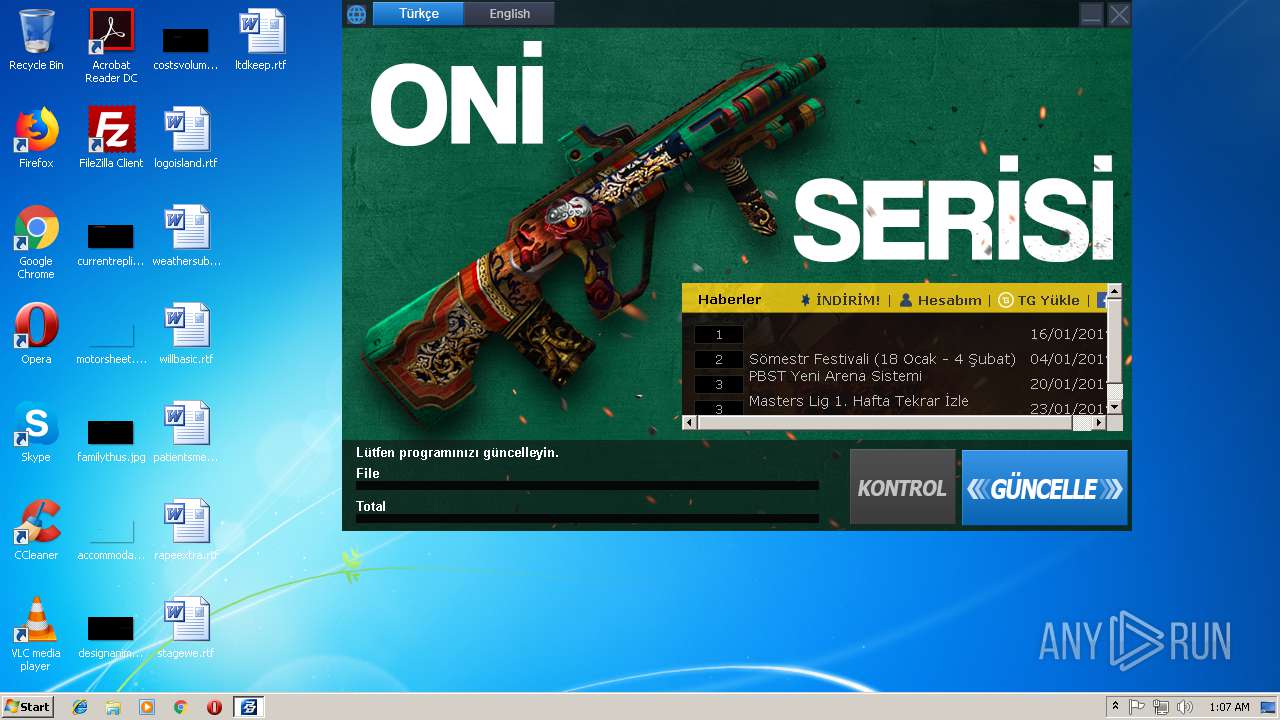This screenshot has width=1280, height=720.
Task: Click the taskbar clock 1:07 AM
Action: coord(1229,707)
